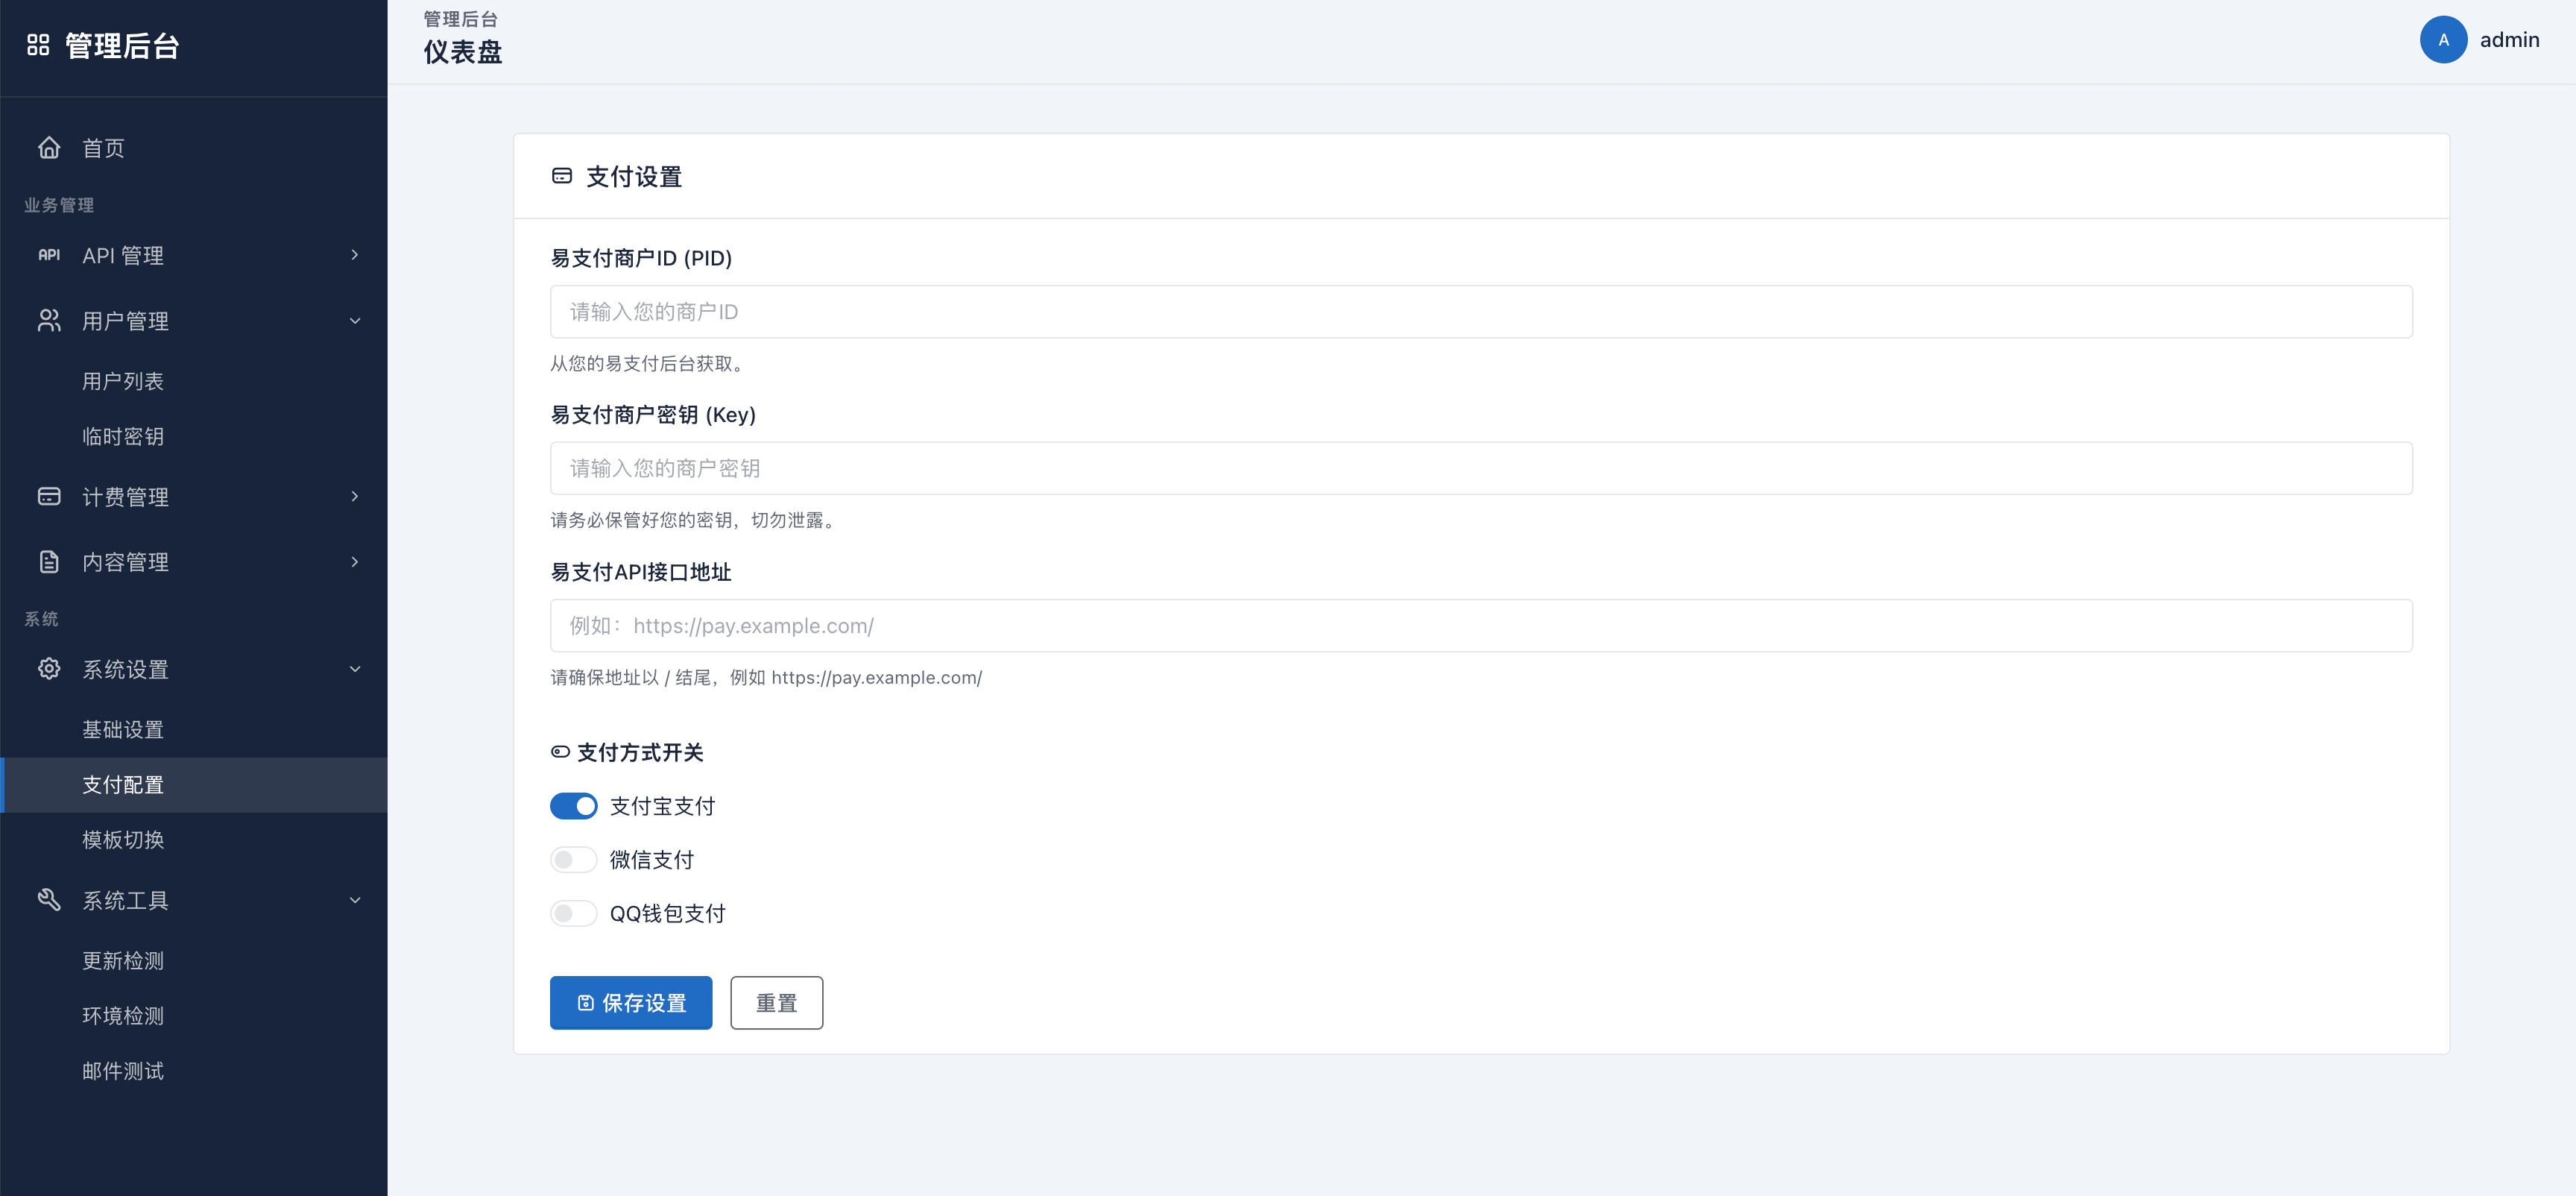Image resolution: width=2576 pixels, height=1196 pixels.
Task: Expand 计费管理 chevron
Action: click(355, 496)
